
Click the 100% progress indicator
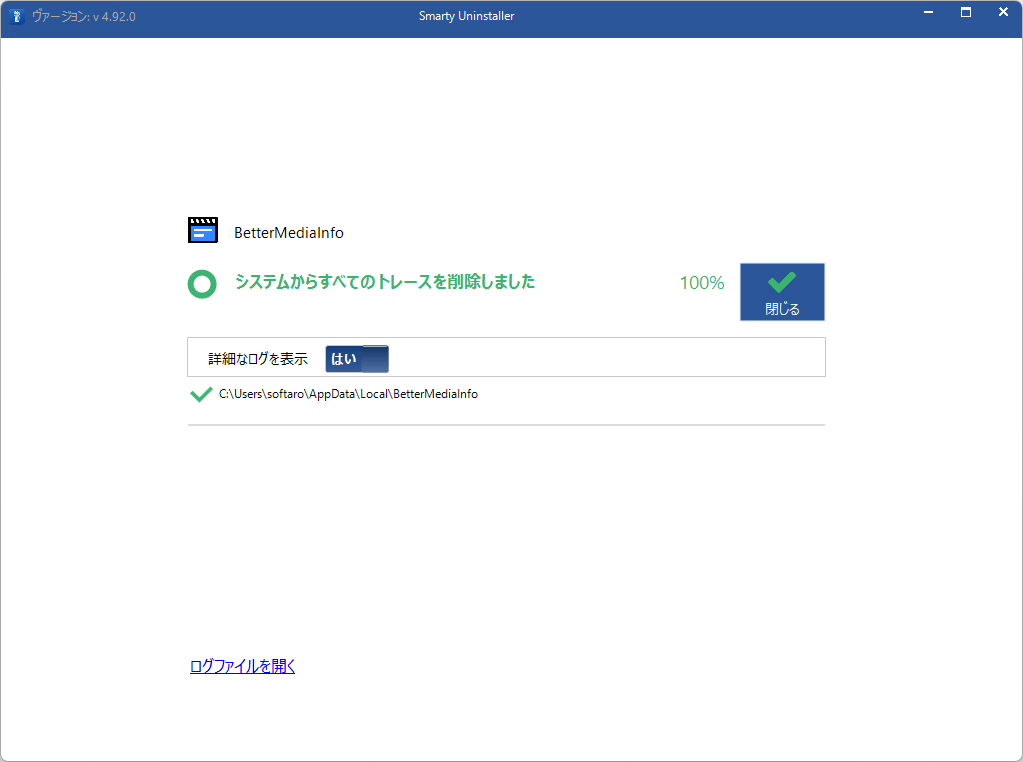[702, 283]
